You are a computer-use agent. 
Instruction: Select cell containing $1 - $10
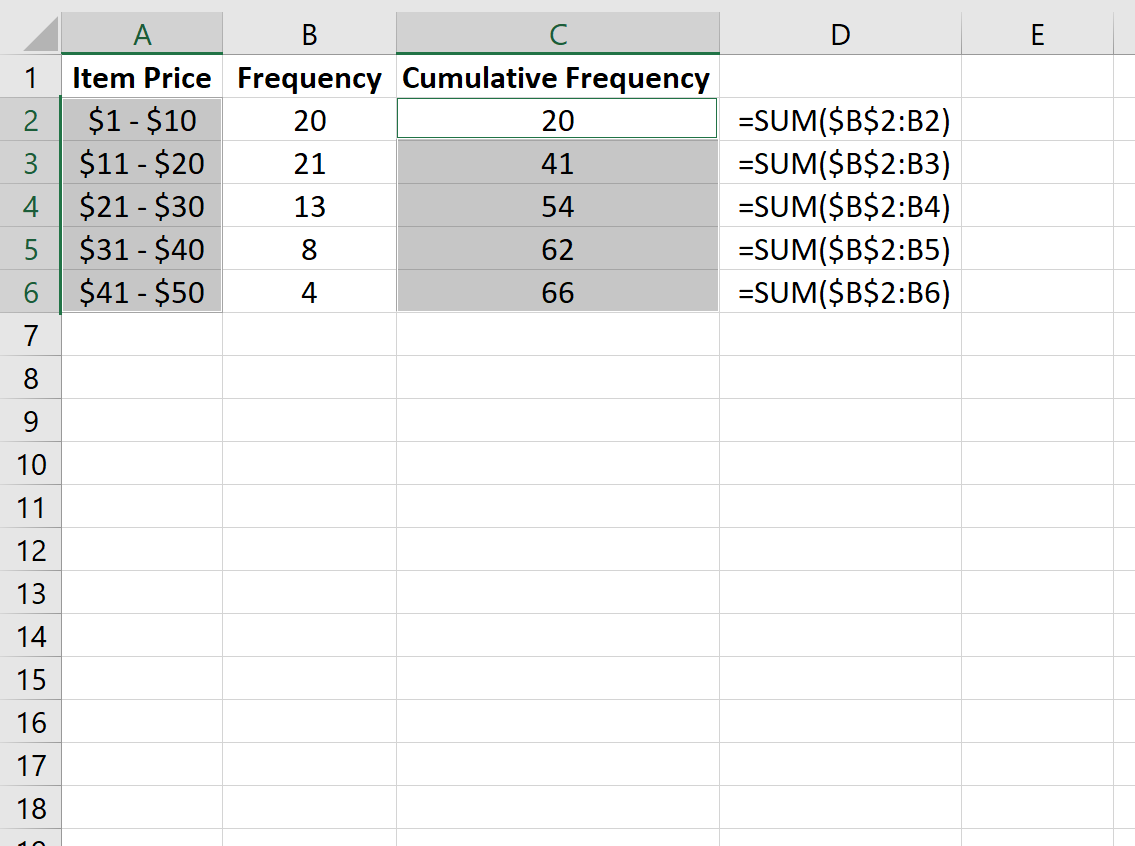pyautogui.click(x=142, y=121)
